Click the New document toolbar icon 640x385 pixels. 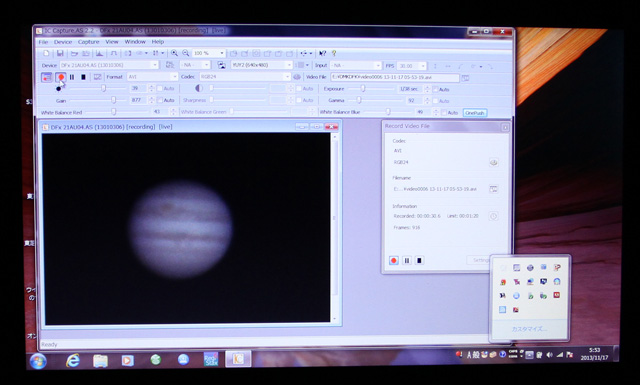[x=46, y=53]
